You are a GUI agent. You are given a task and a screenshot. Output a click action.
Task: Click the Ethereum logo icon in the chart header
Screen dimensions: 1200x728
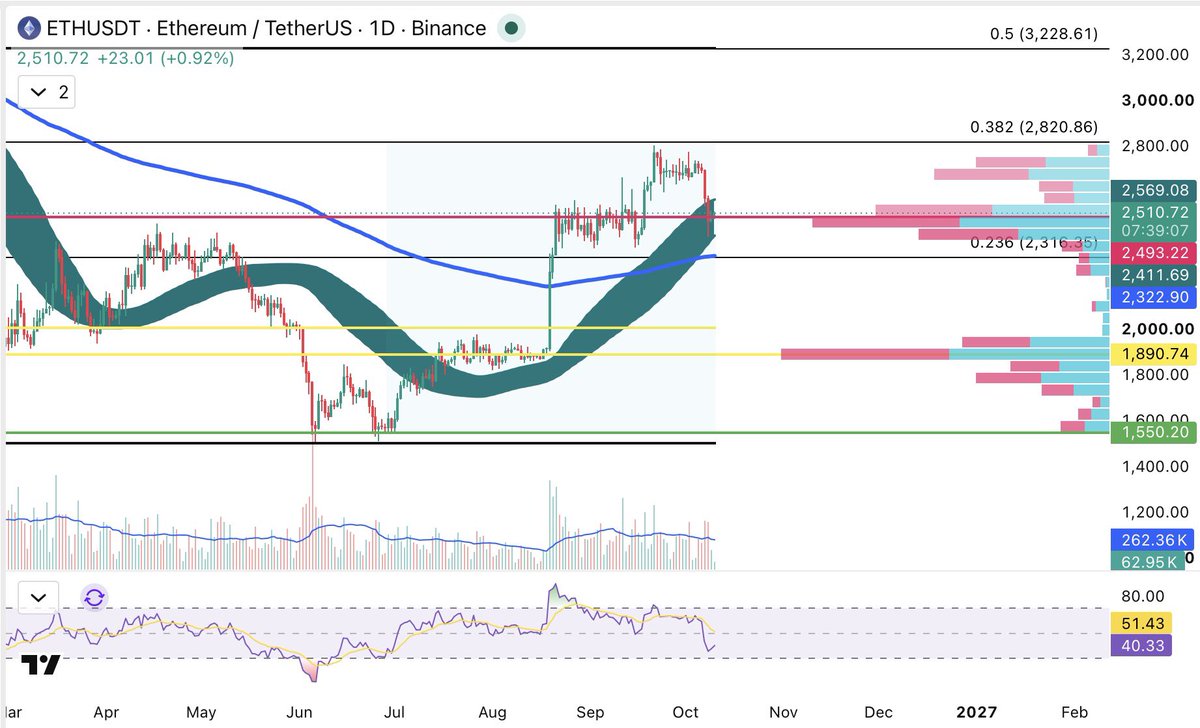pyautogui.click(x=28, y=27)
